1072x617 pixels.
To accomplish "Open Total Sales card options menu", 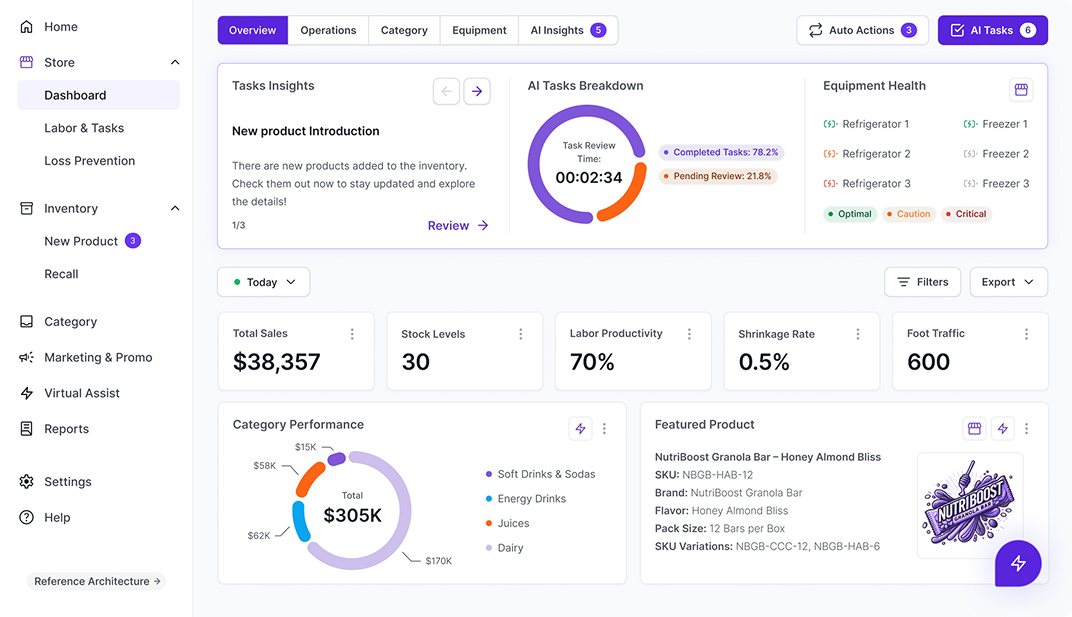I will [352, 334].
